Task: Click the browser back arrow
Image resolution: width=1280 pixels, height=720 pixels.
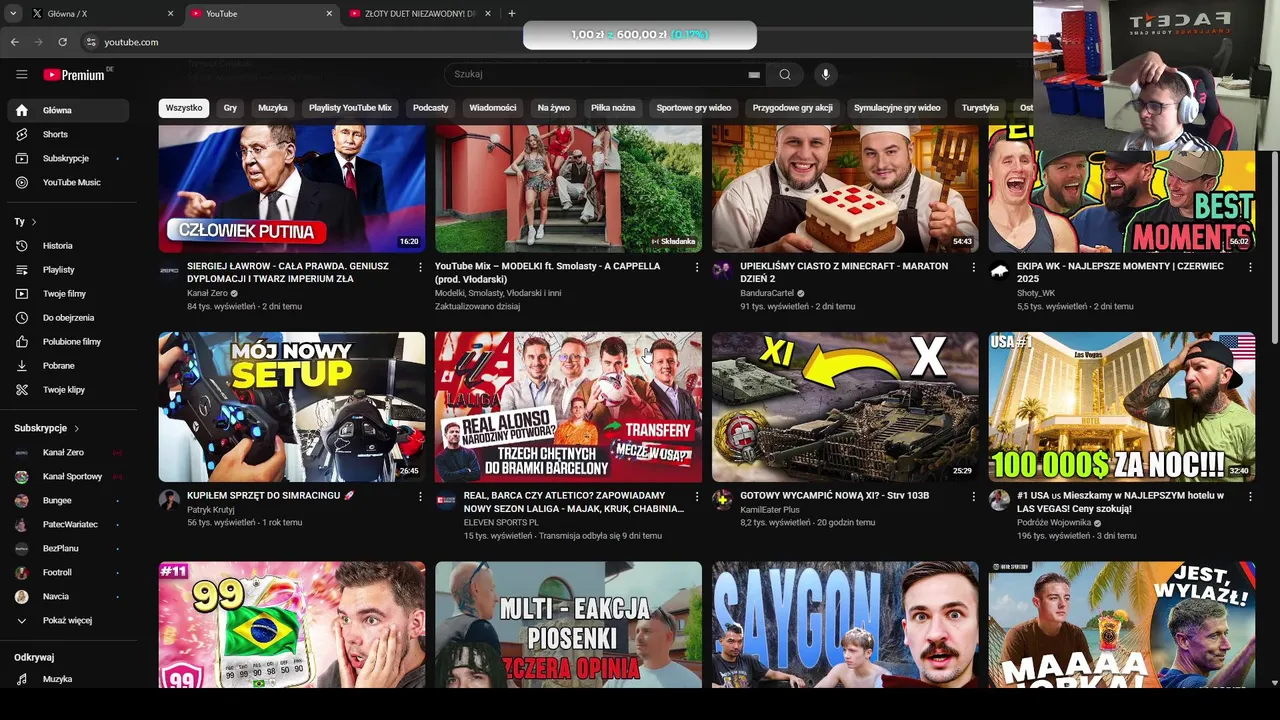Action: click(x=14, y=42)
